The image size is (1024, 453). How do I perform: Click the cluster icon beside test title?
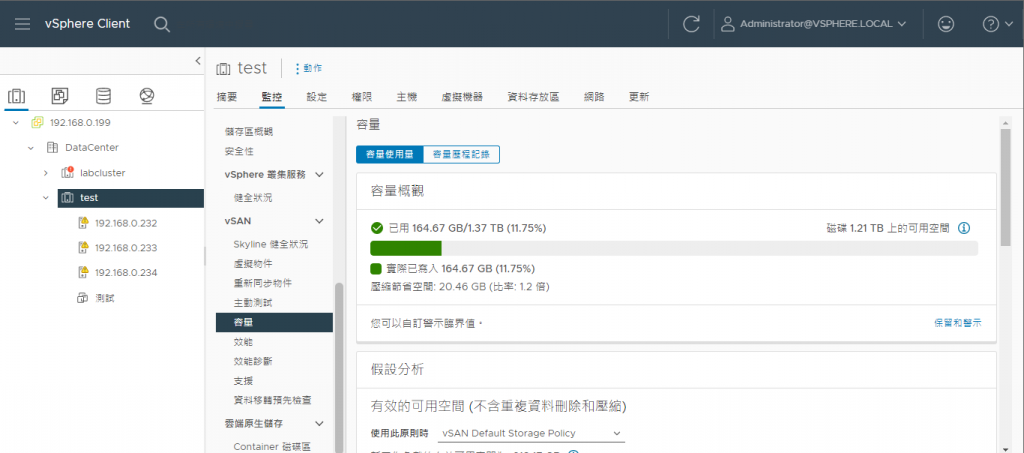tap(223, 69)
